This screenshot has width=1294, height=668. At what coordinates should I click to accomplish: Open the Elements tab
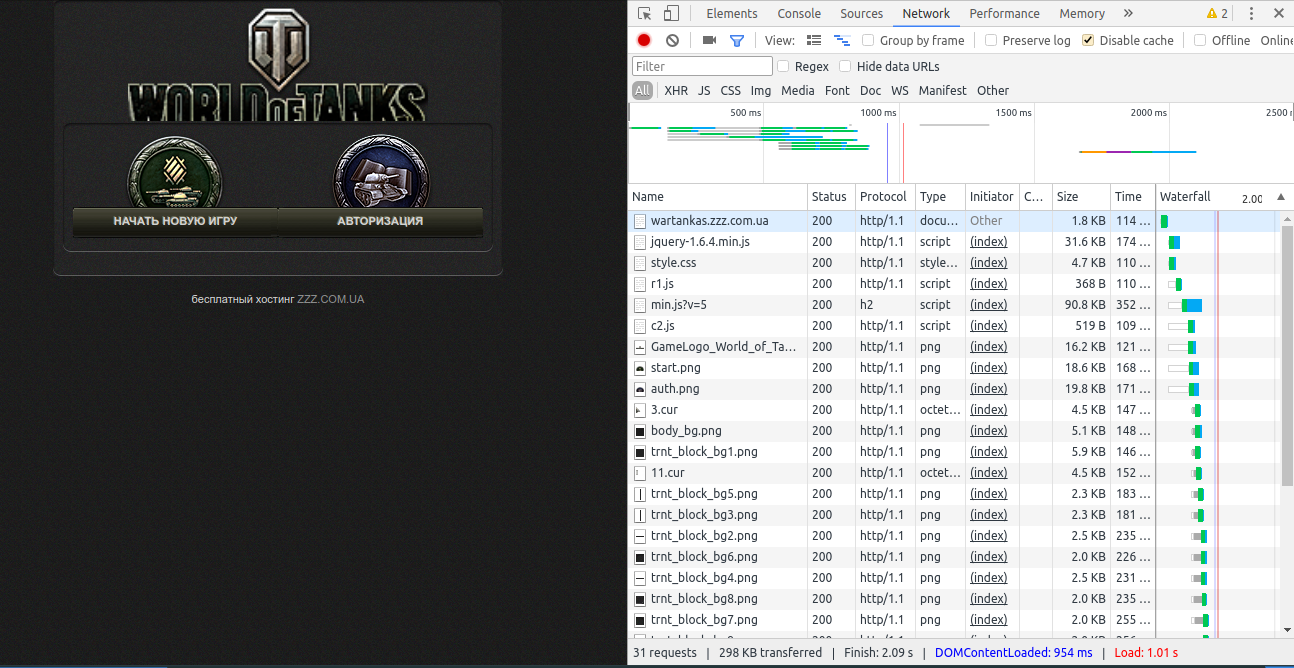coord(732,13)
